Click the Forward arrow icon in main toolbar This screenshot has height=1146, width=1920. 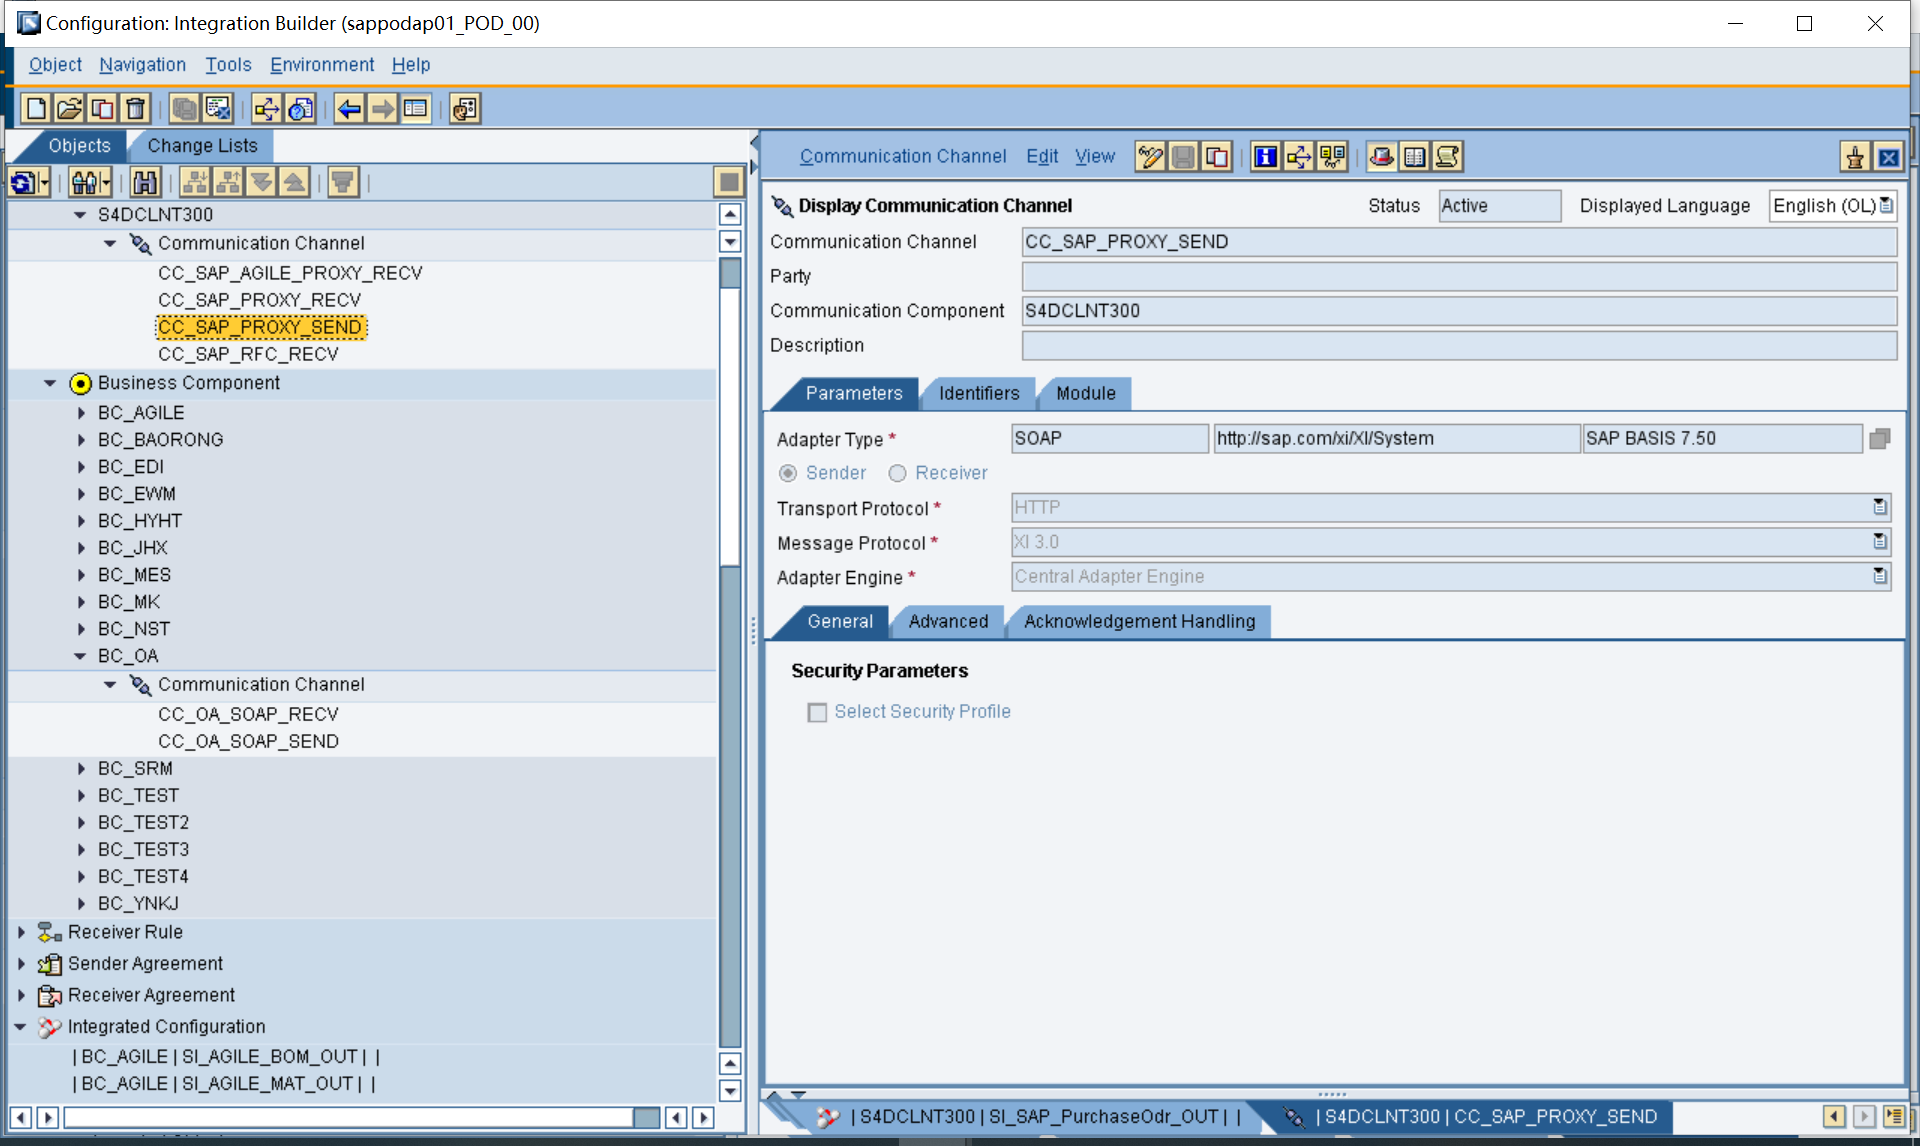click(382, 108)
